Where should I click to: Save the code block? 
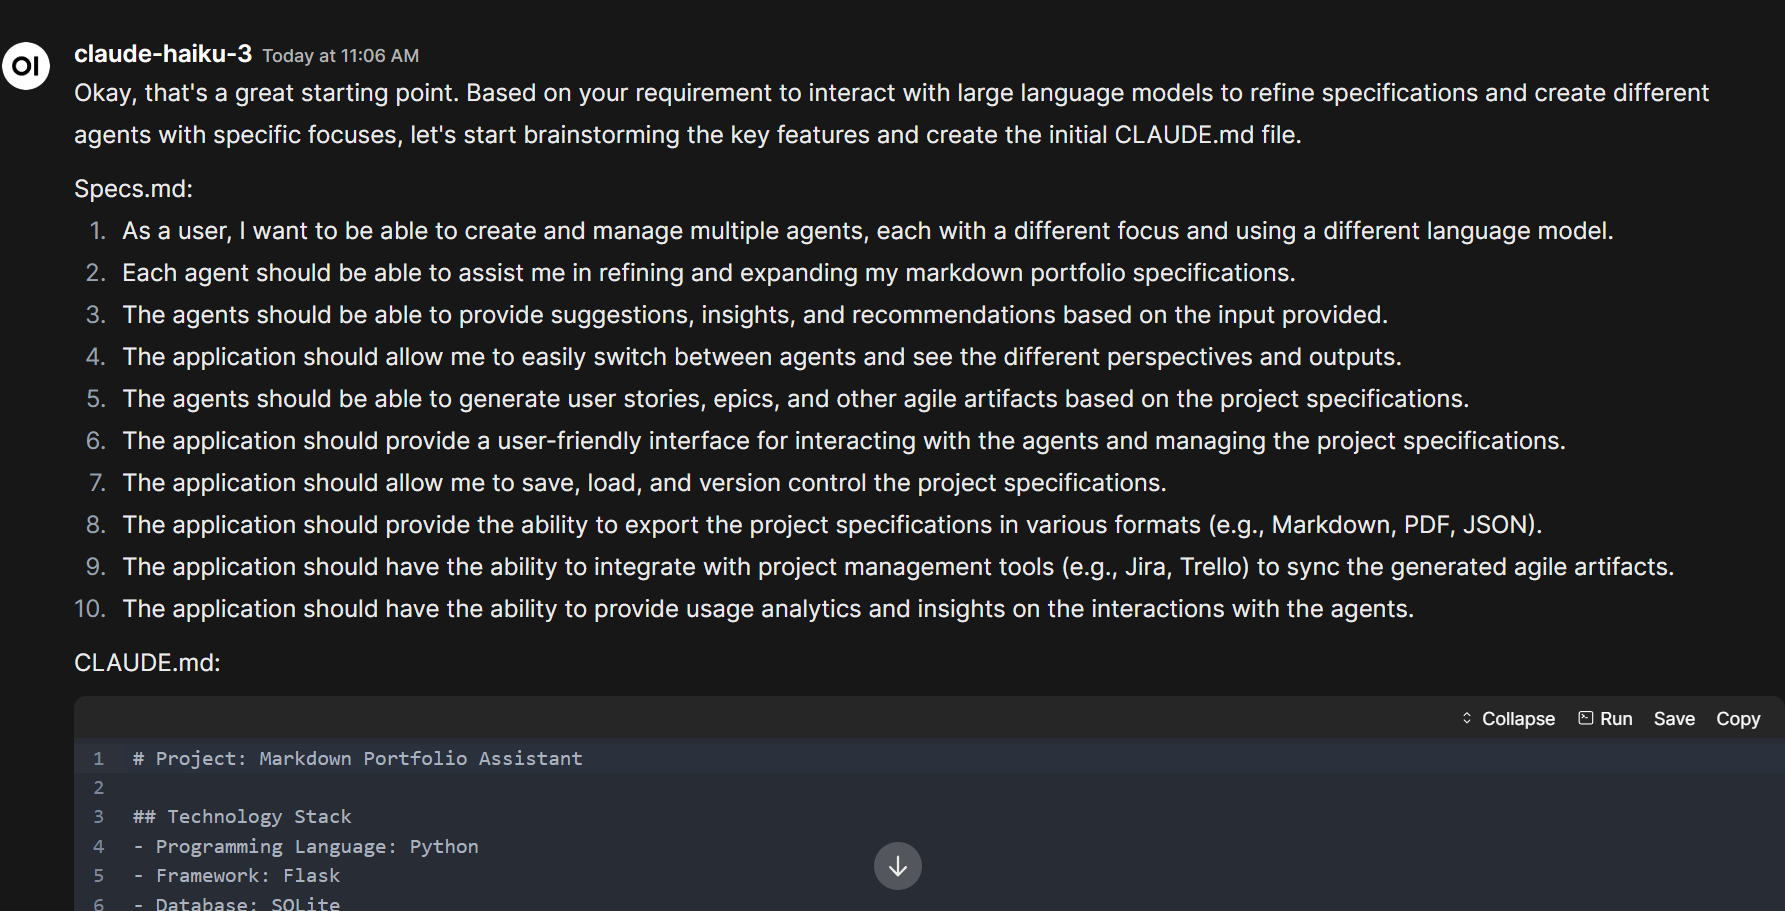point(1674,719)
